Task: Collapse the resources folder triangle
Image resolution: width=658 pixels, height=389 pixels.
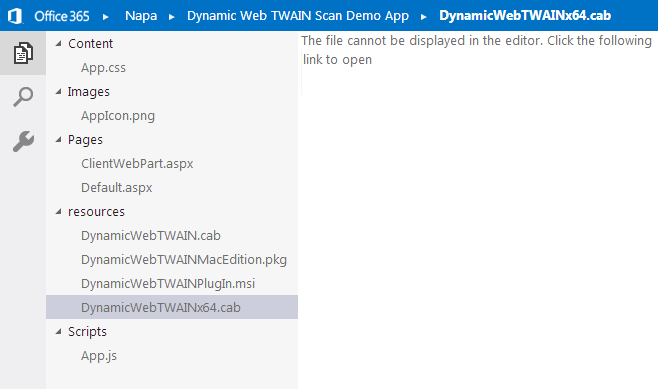Action: point(58,211)
